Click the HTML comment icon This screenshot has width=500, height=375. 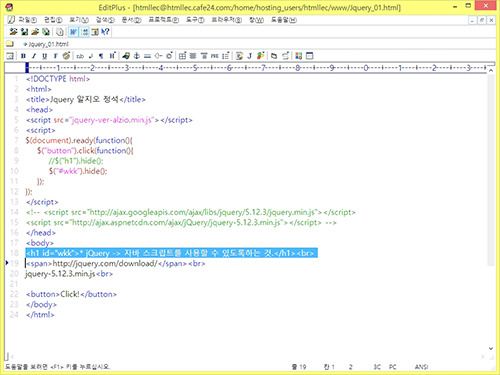click(158, 56)
